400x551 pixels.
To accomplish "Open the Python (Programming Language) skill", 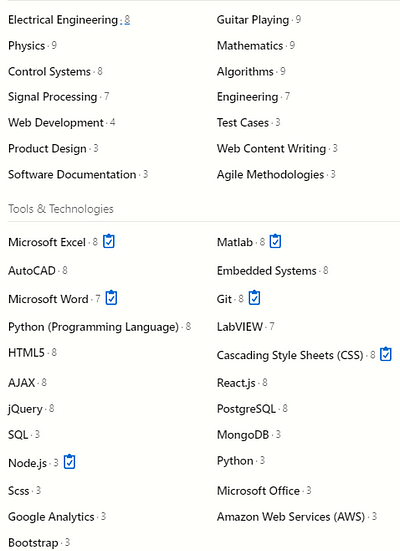I will 93,327.
